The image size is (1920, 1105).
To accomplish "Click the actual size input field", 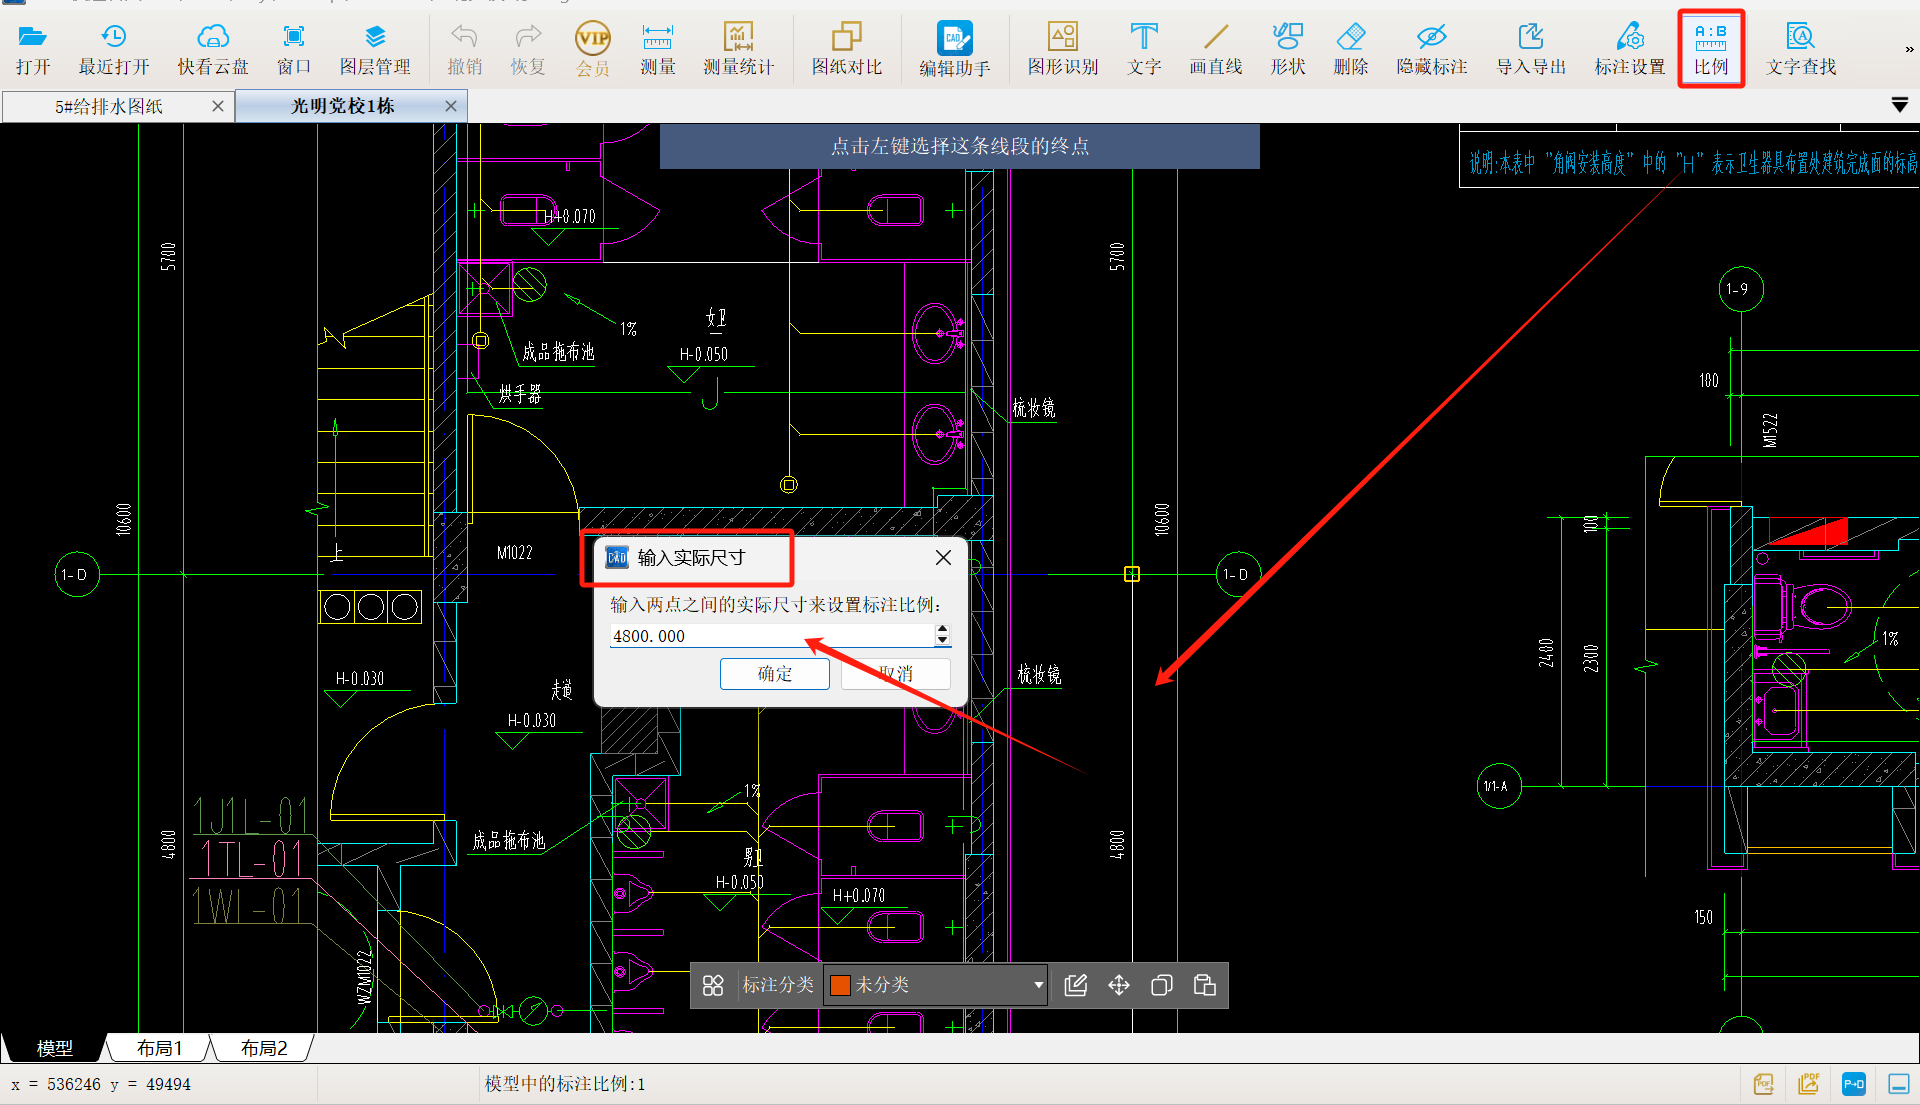I will pyautogui.click(x=770, y=636).
